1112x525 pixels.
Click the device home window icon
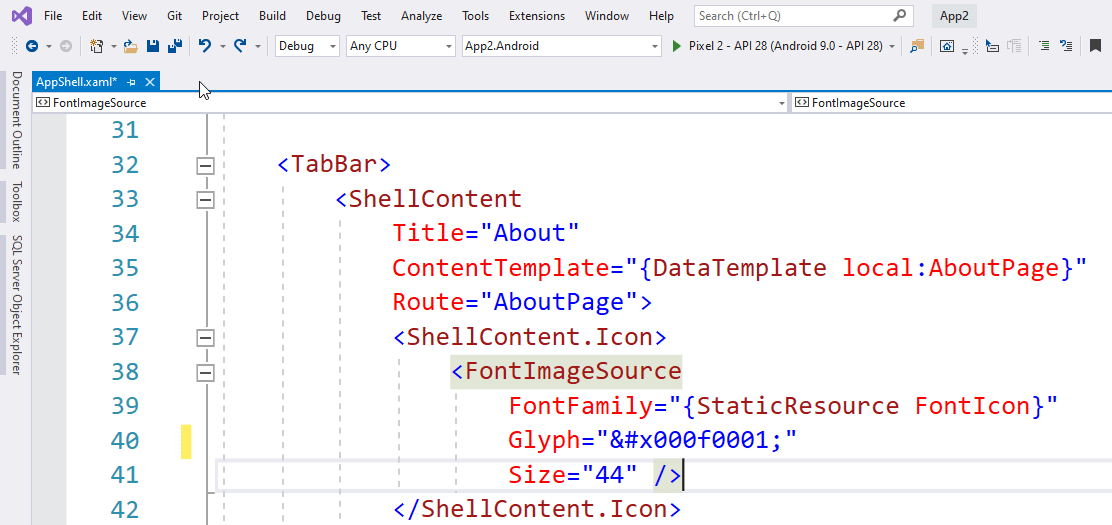click(947, 46)
